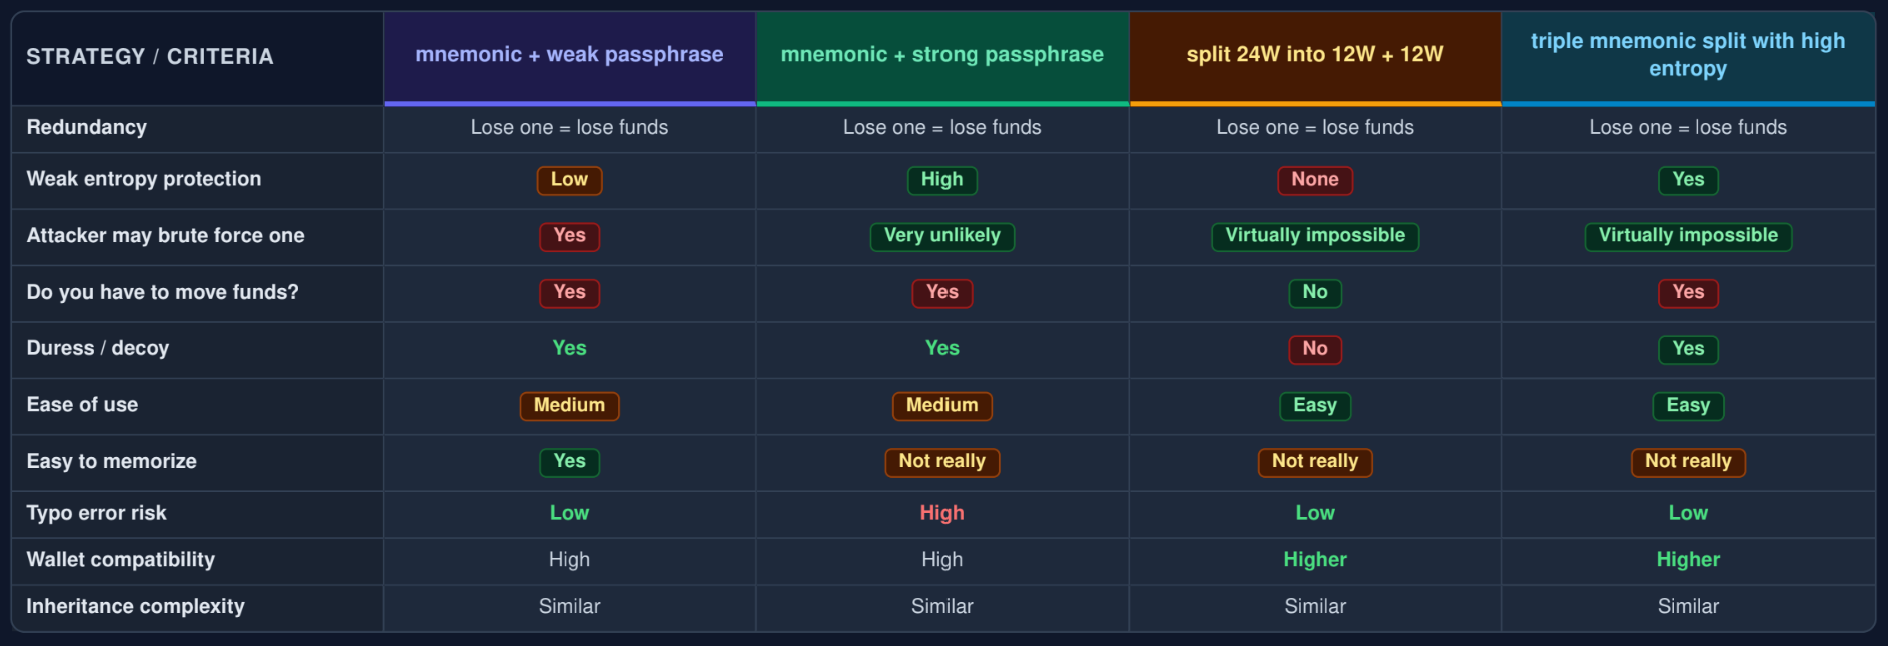Click green 'High' badge in Weak entropy row
1888x646 pixels.
[942, 180]
